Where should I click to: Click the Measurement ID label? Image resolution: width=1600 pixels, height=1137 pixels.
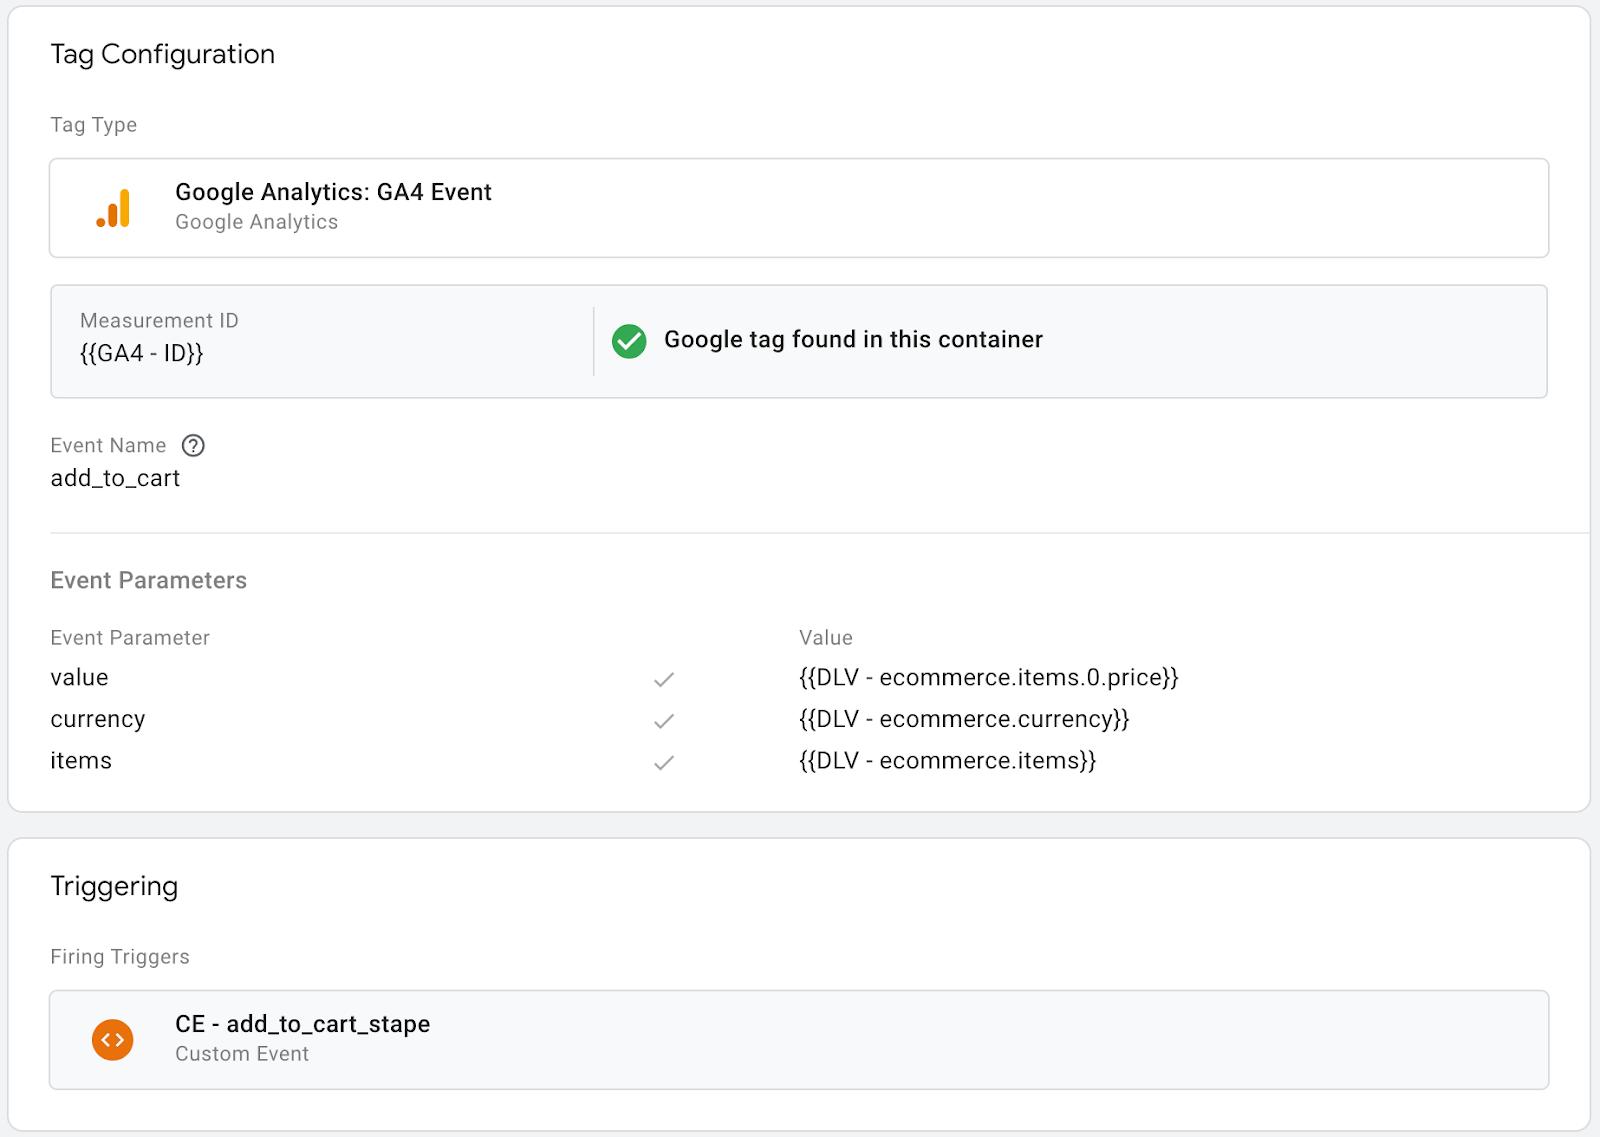pyautogui.click(x=159, y=321)
